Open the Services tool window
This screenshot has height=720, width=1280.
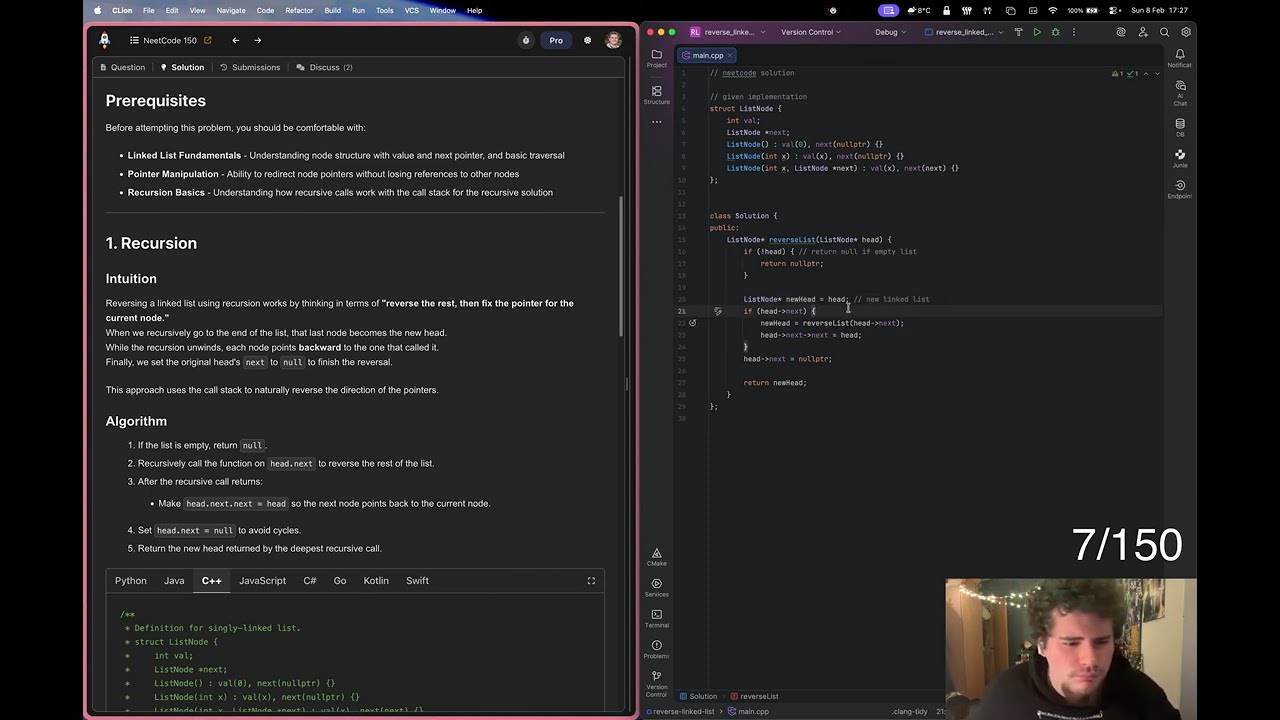click(656, 587)
